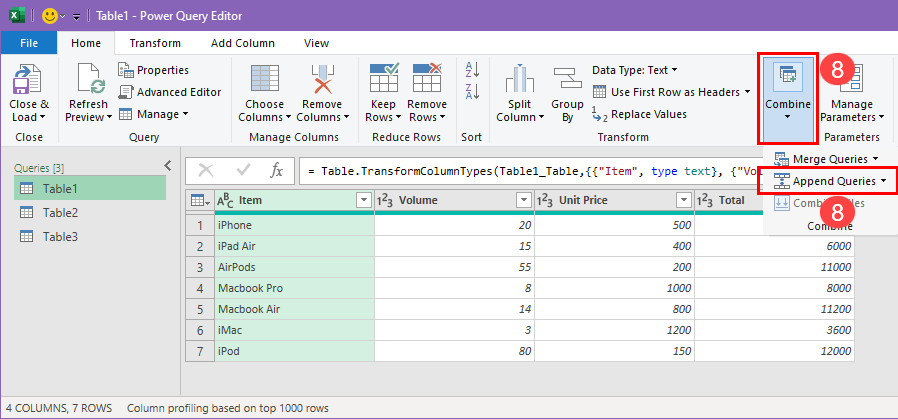Click the 123 type icon on Unit Price column
The width and height of the screenshot is (898, 419).
[x=544, y=200]
